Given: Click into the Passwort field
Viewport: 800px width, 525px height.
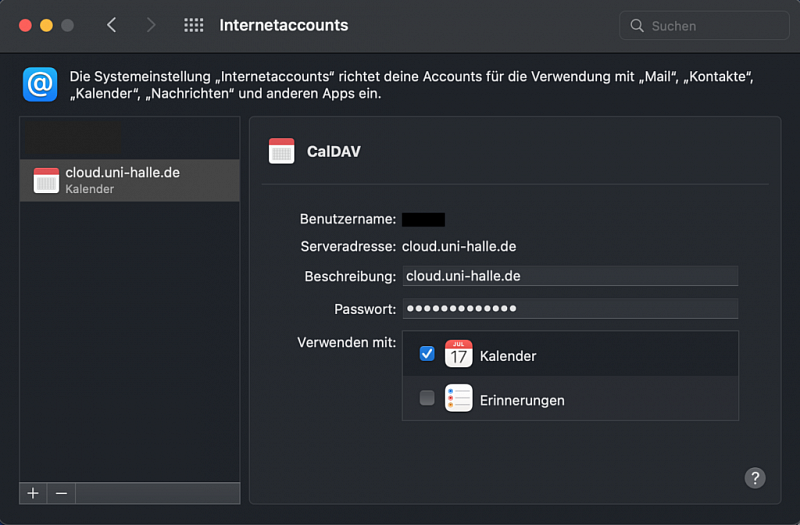Looking at the screenshot, I should 570,308.
